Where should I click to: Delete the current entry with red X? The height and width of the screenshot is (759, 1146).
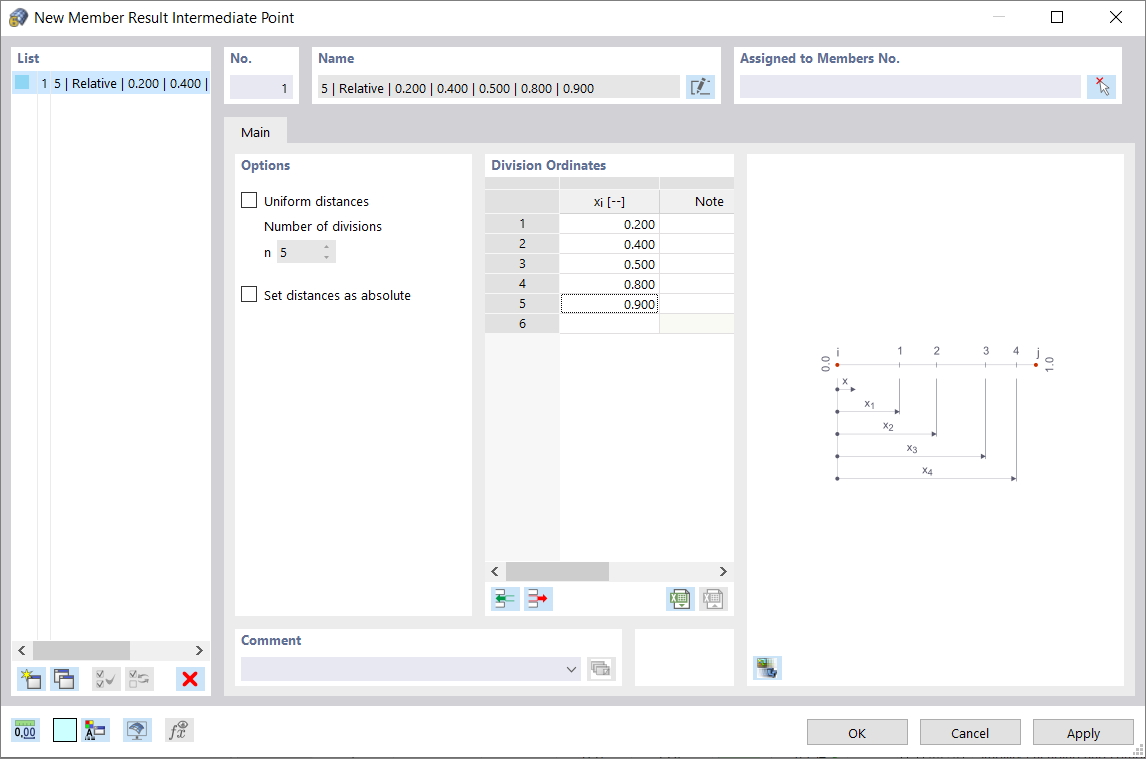pyautogui.click(x=190, y=679)
